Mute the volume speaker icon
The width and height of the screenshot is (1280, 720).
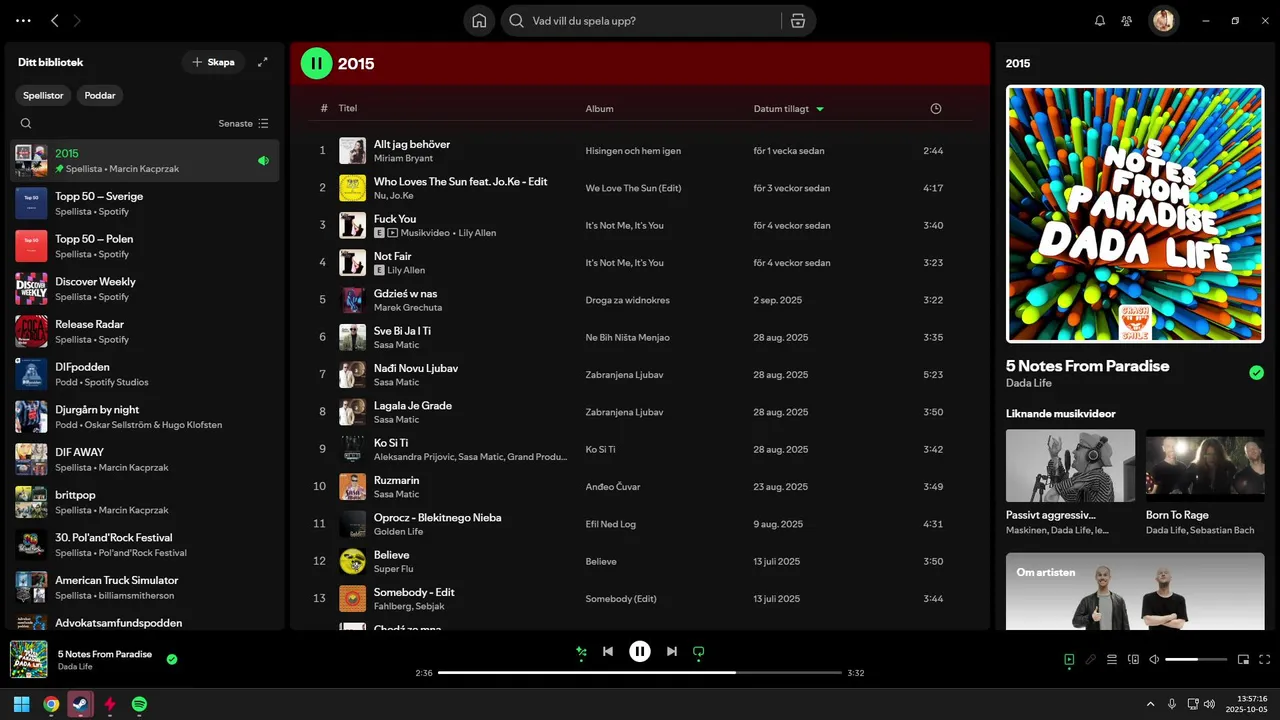point(1154,660)
